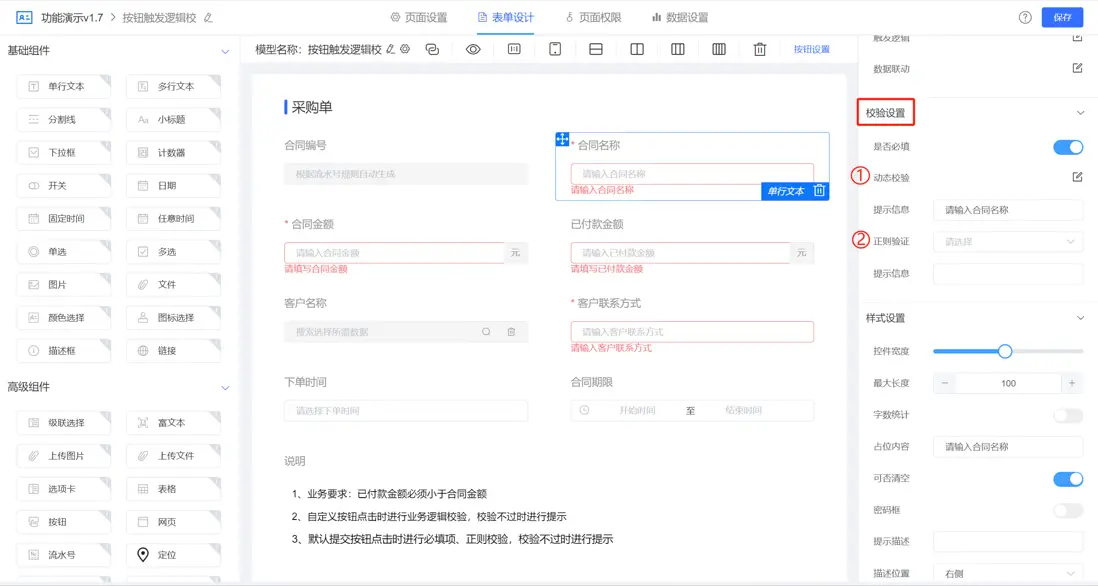Click the 保存 save button
This screenshot has width=1098, height=586.
1062,17
